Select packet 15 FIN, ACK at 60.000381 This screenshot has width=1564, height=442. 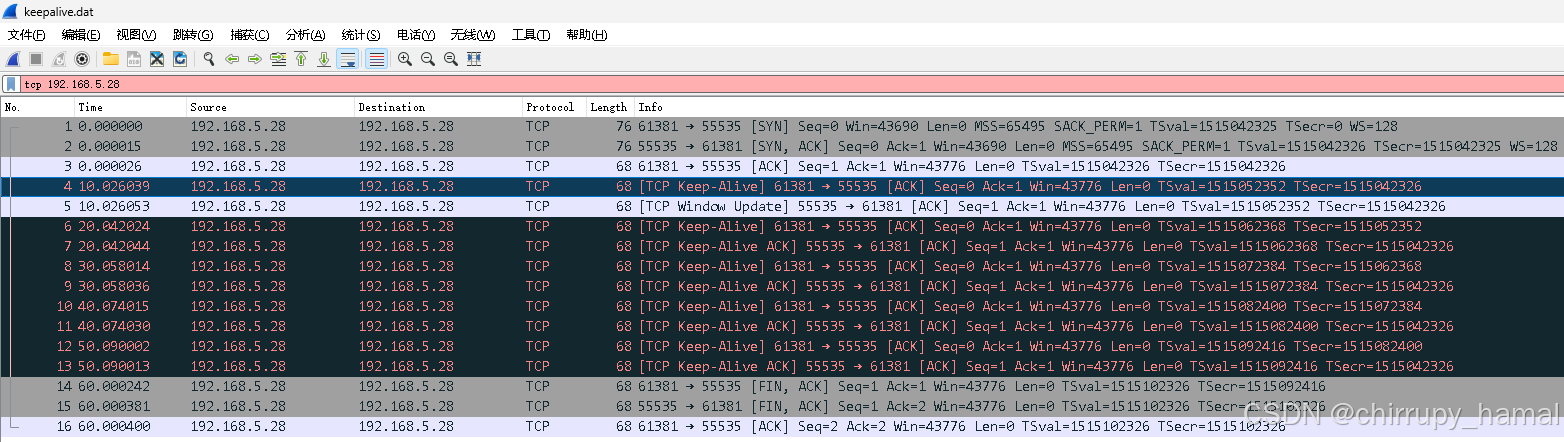(x=782, y=406)
